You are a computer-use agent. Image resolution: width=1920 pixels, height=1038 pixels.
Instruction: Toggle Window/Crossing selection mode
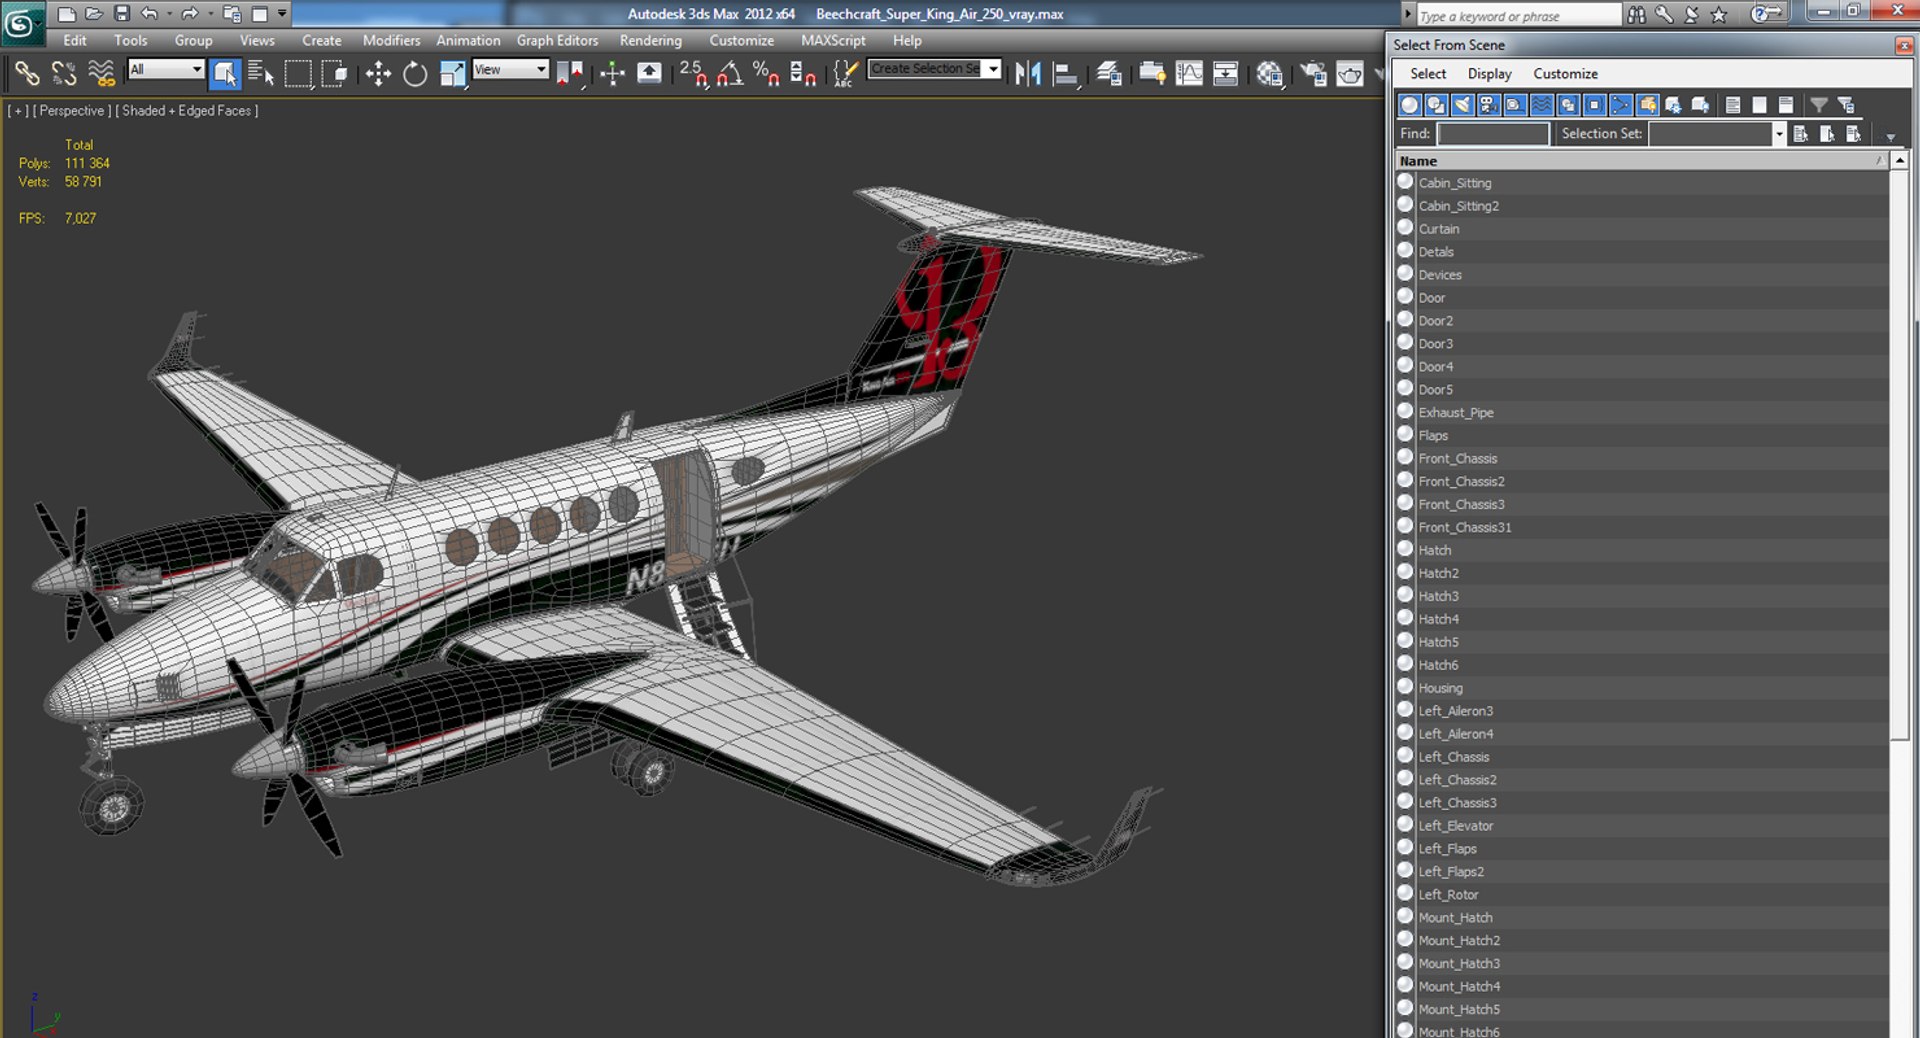click(x=334, y=73)
